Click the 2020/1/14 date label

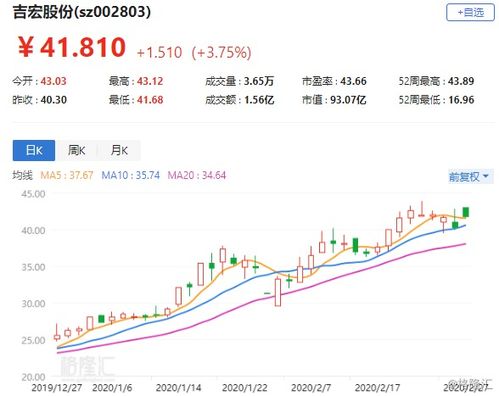[178, 388]
